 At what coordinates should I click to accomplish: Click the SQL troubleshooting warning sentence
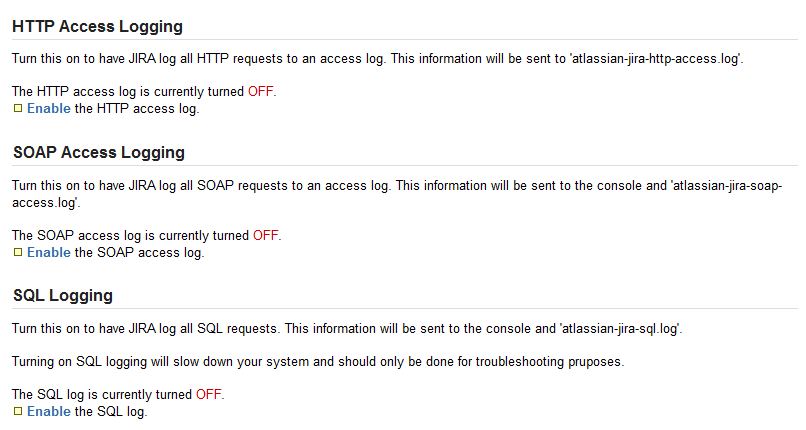(x=317, y=361)
